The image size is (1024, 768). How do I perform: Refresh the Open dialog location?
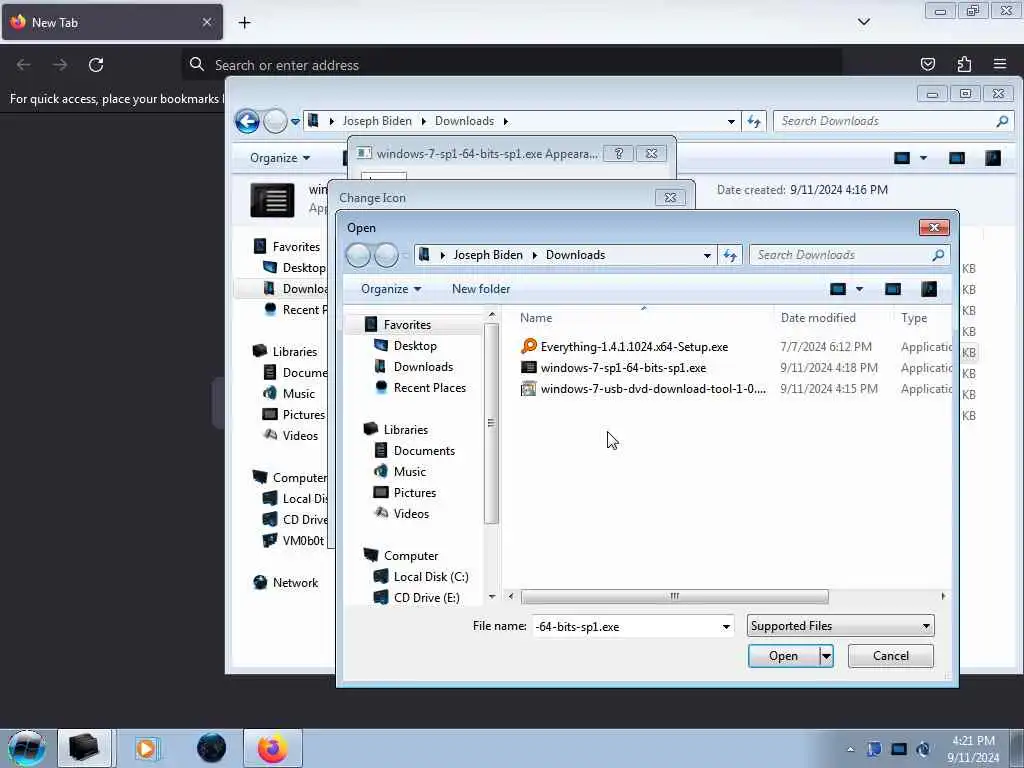click(729, 255)
